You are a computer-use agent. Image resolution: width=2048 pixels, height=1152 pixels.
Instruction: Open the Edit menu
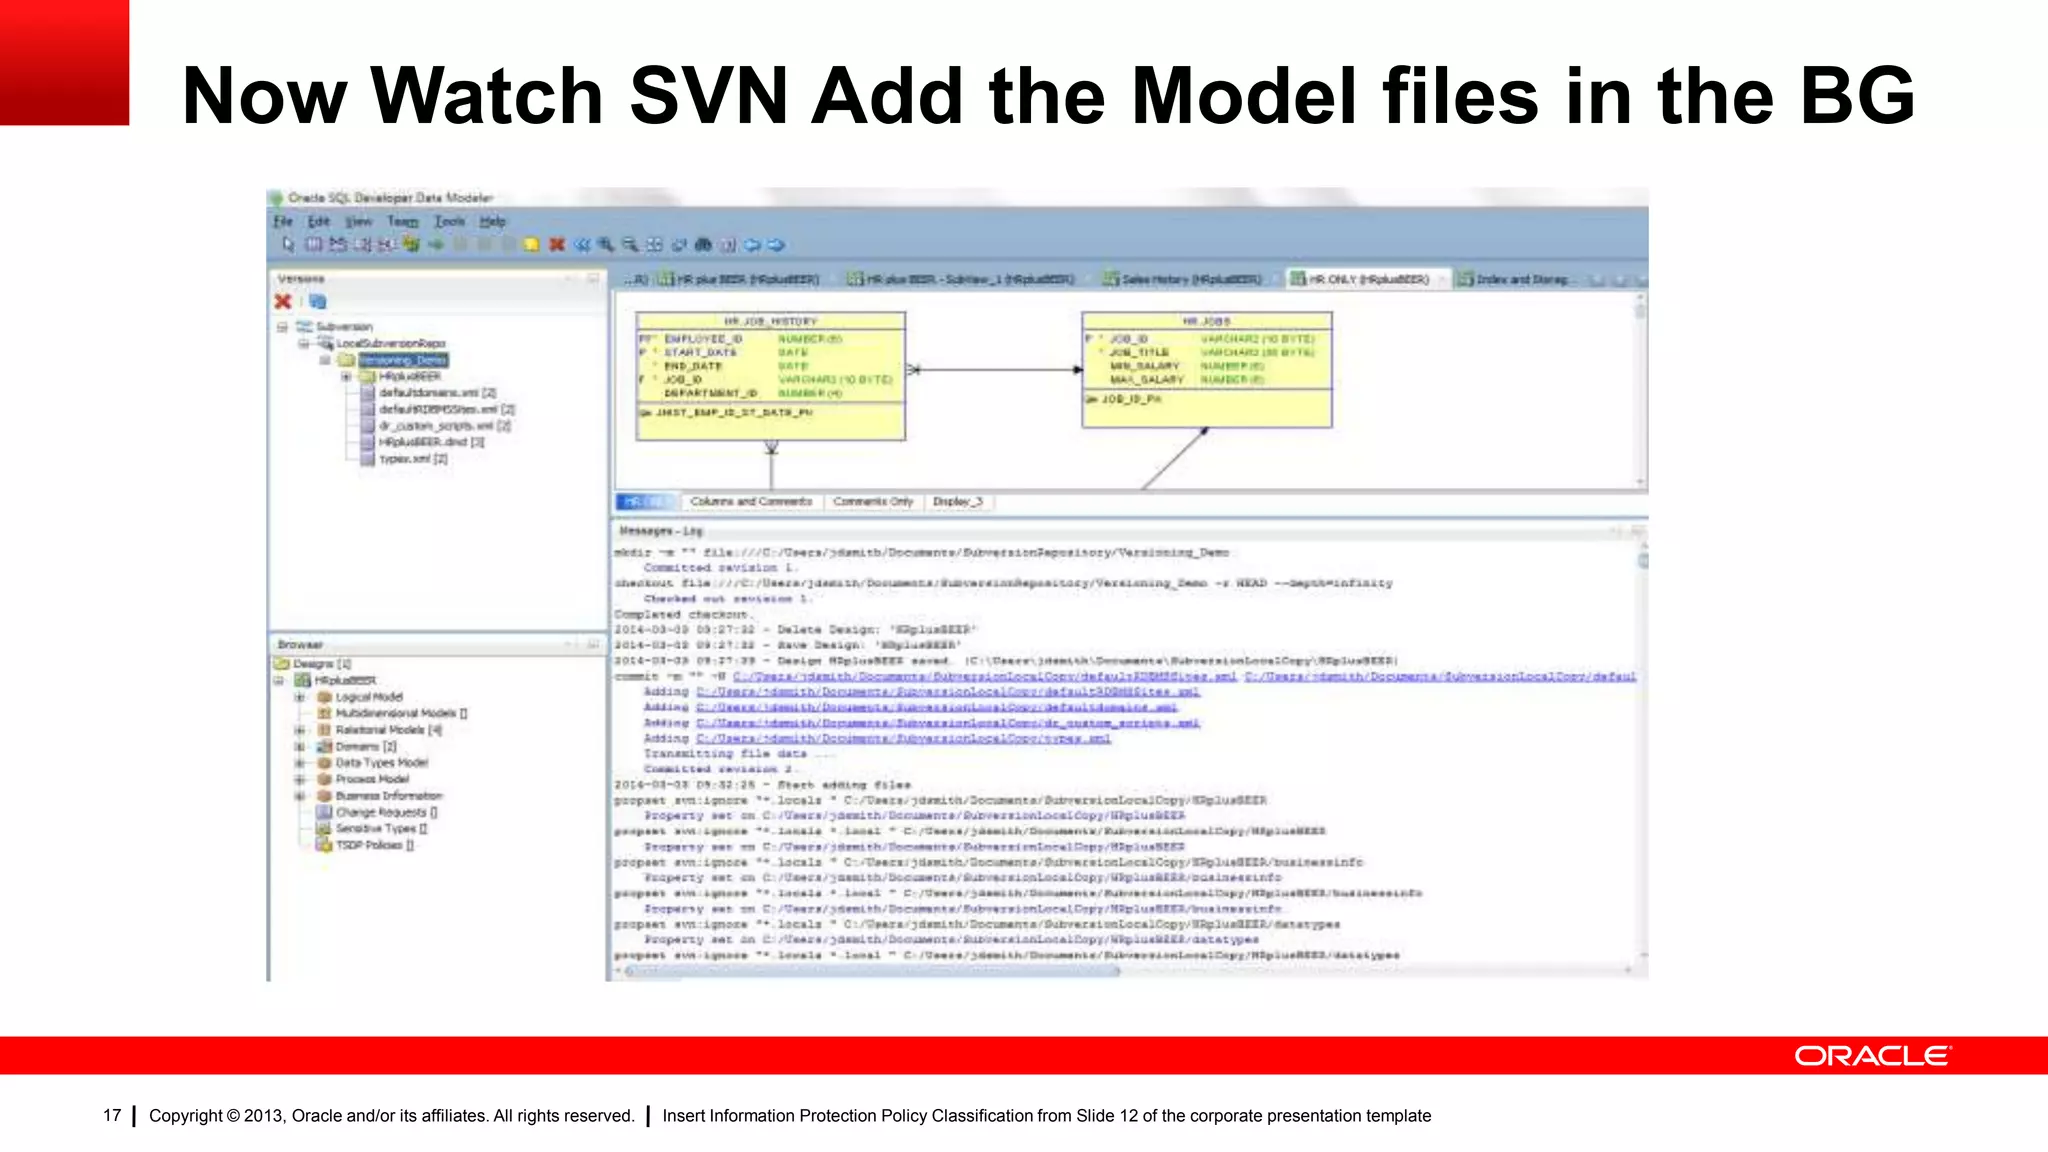[x=319, y=221]
